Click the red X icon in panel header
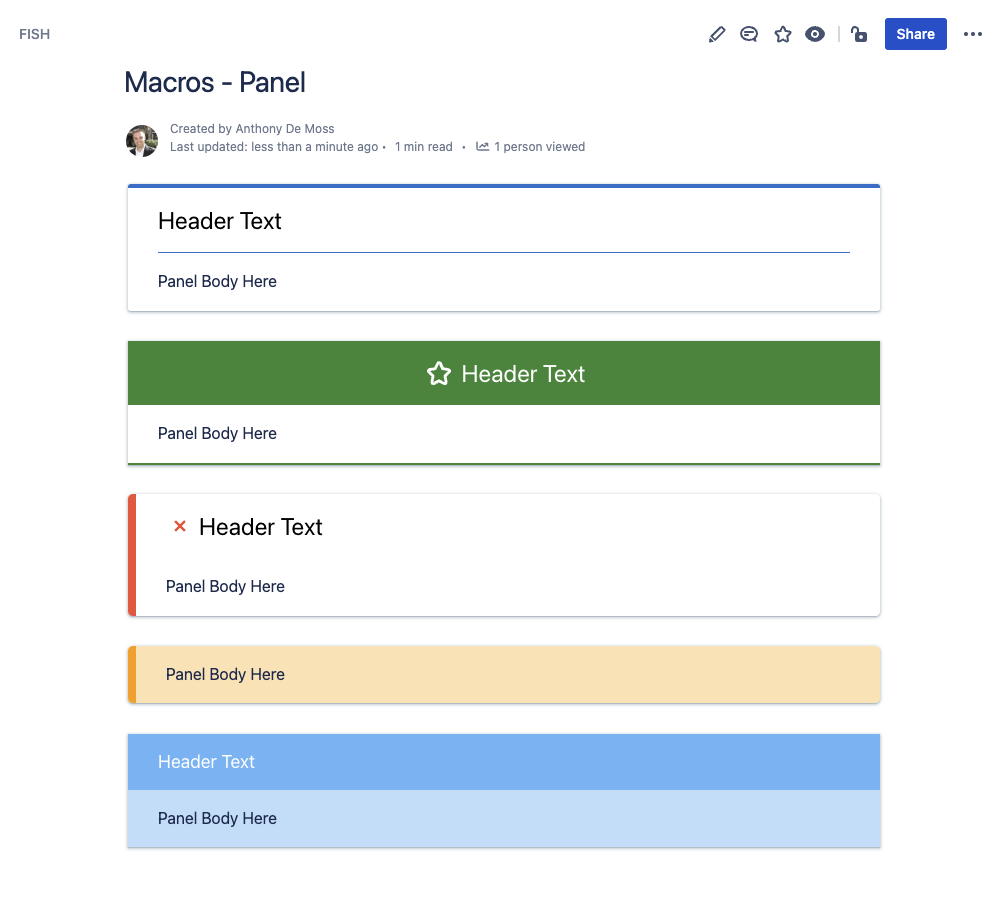This screenshot has height=905, width=1000. tap(180, 527)
